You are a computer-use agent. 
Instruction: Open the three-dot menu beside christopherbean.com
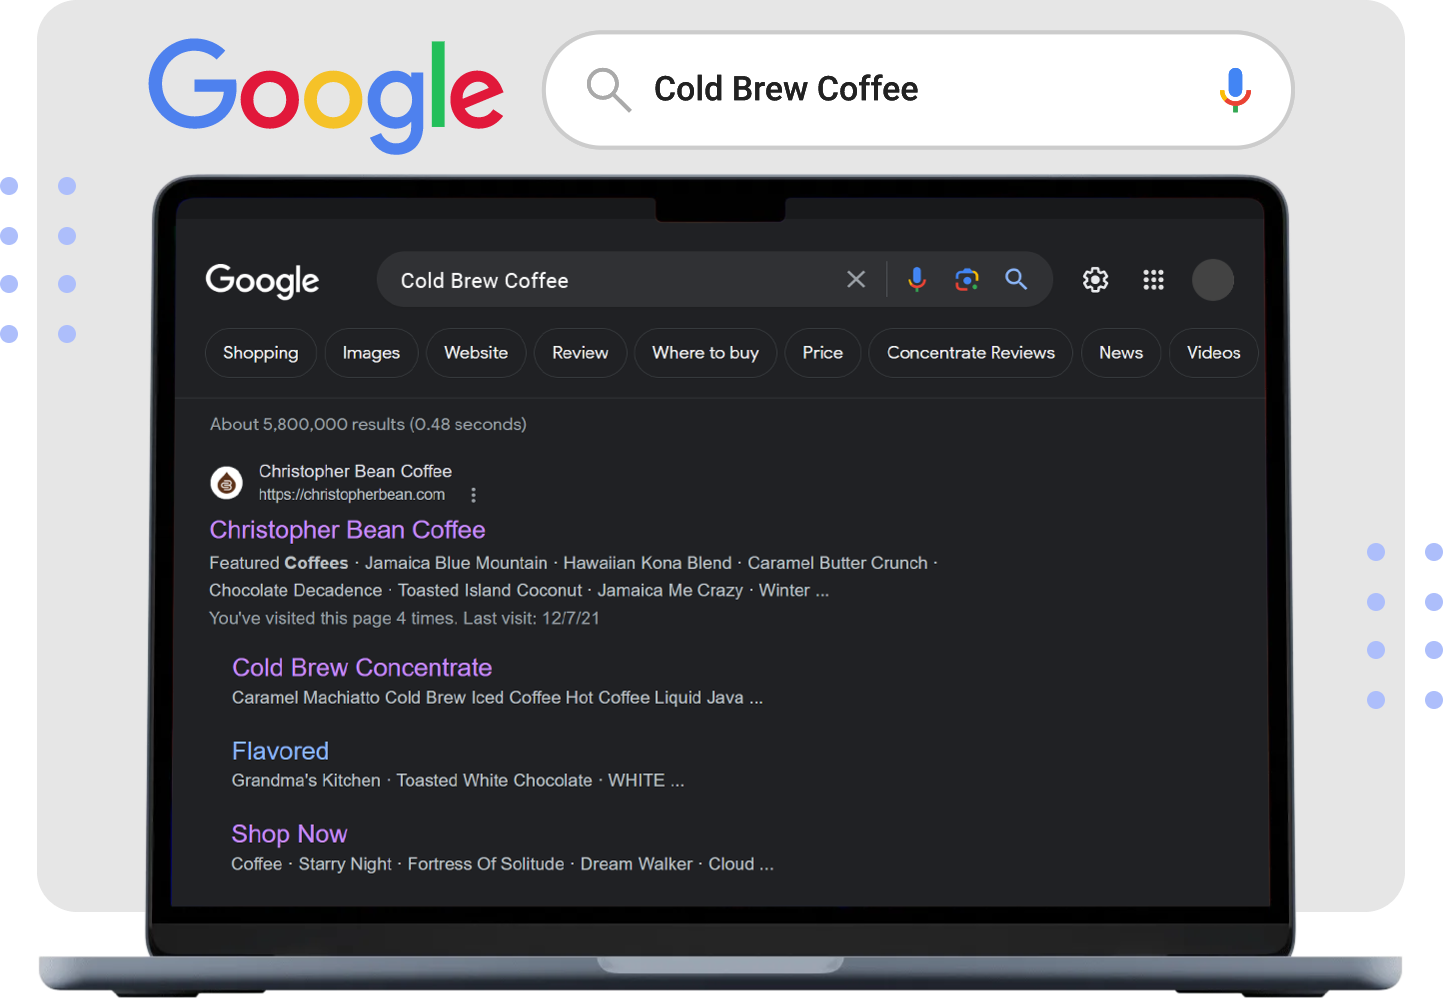coord(473,495)
